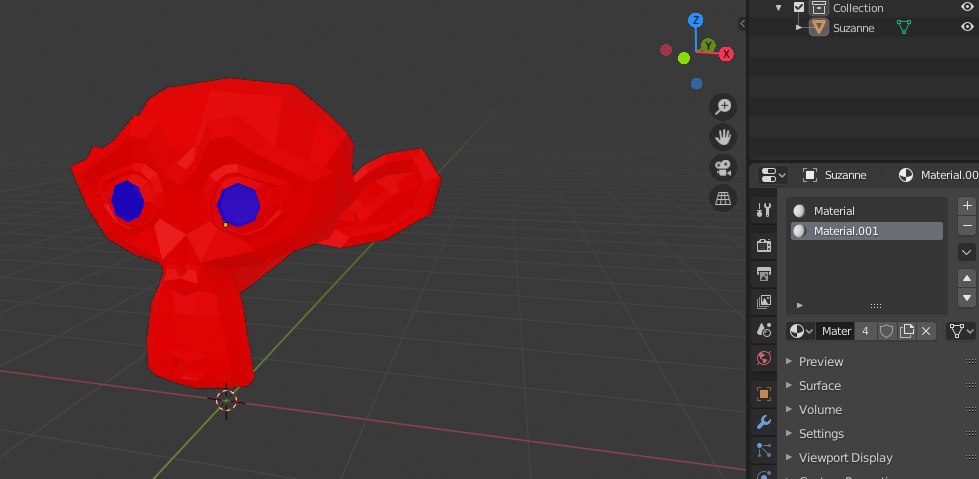Click the sphere icon of the Material slot

[x=799, y=211]
